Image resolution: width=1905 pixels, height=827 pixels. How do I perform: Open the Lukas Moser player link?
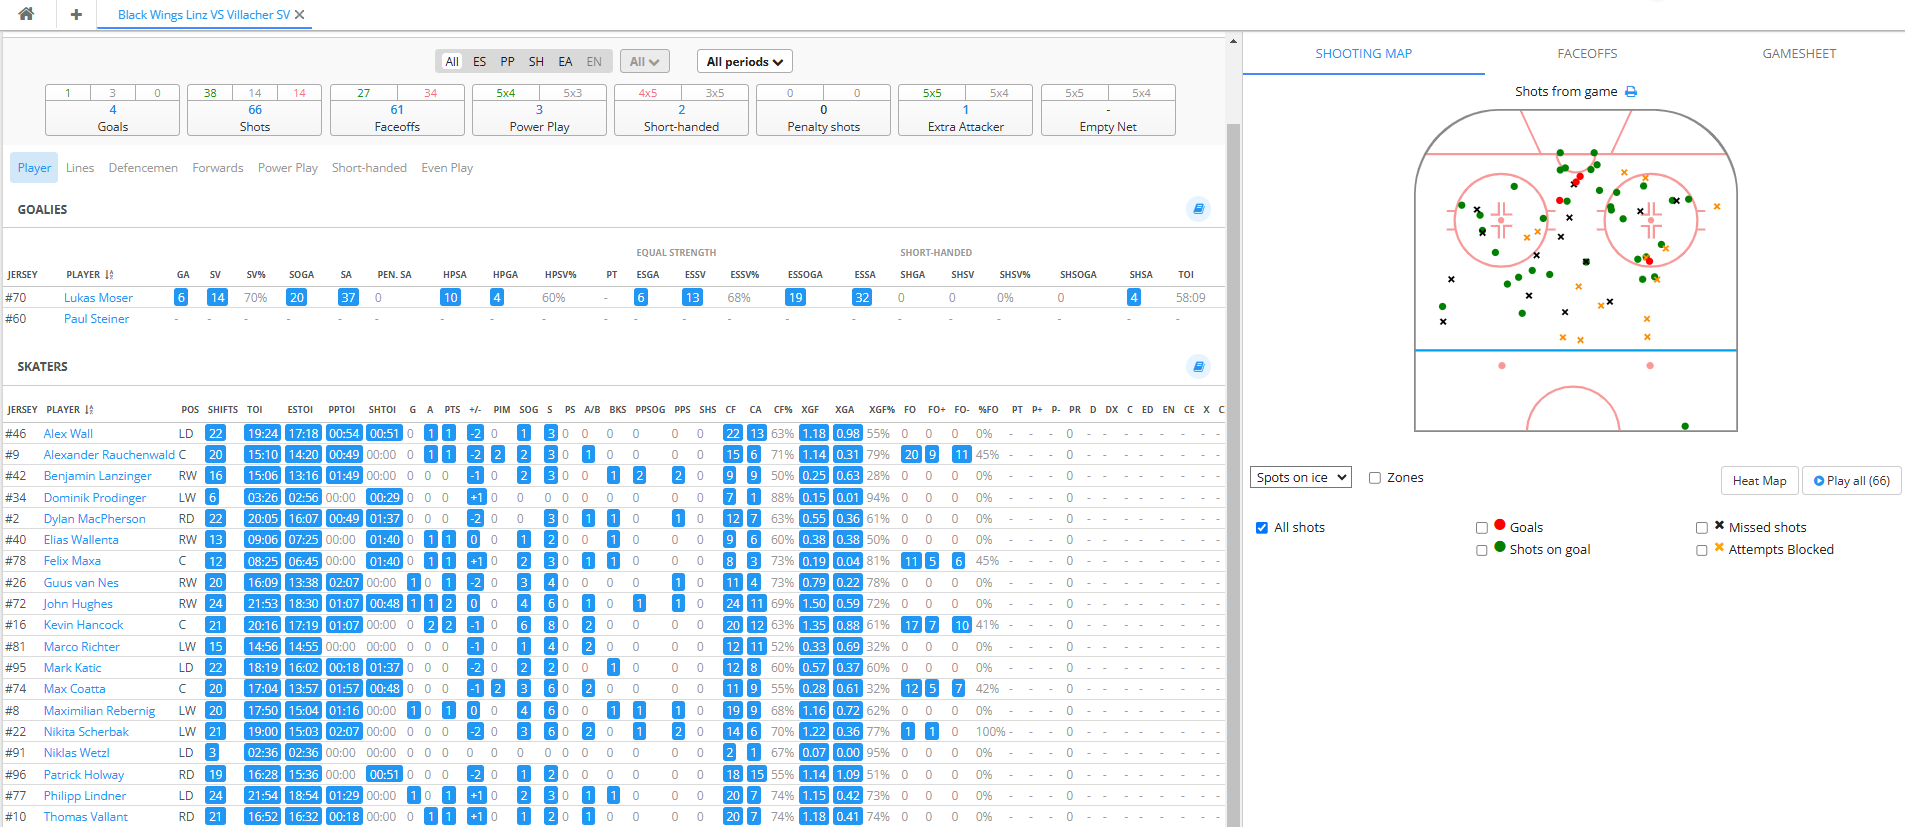point(98,298)
